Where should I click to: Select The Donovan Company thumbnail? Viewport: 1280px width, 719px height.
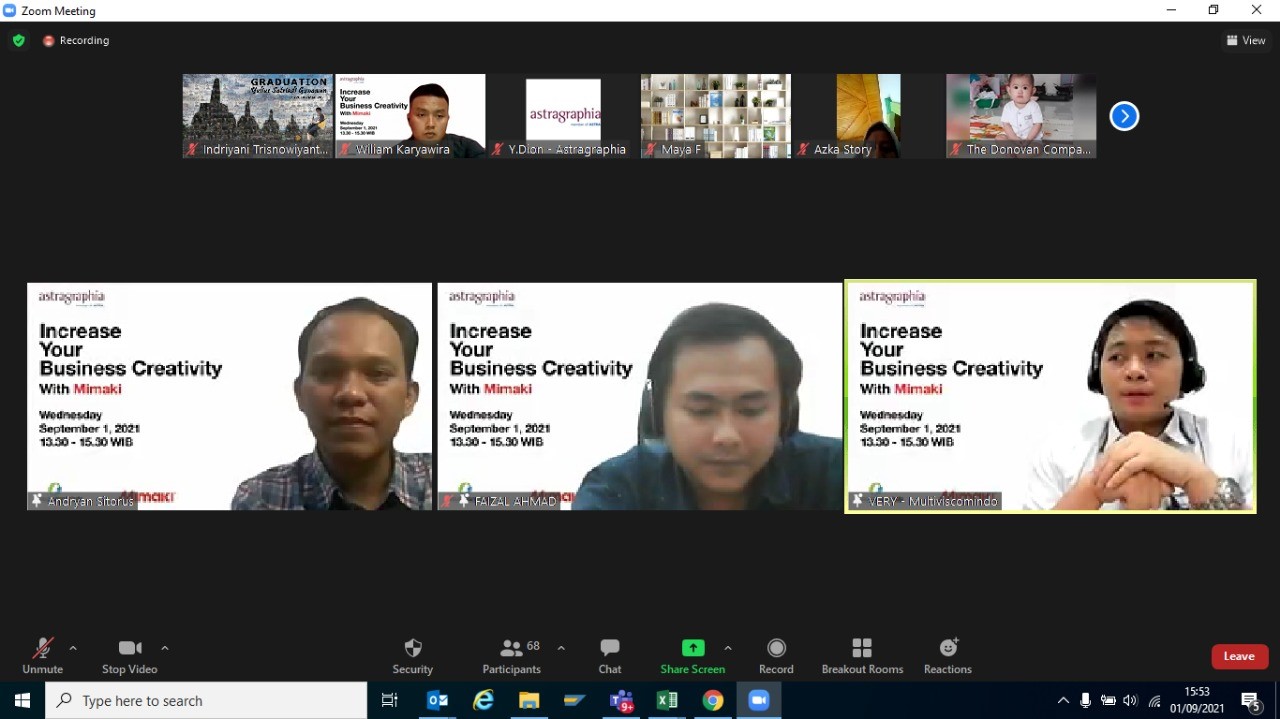[x=1021, y=116]
